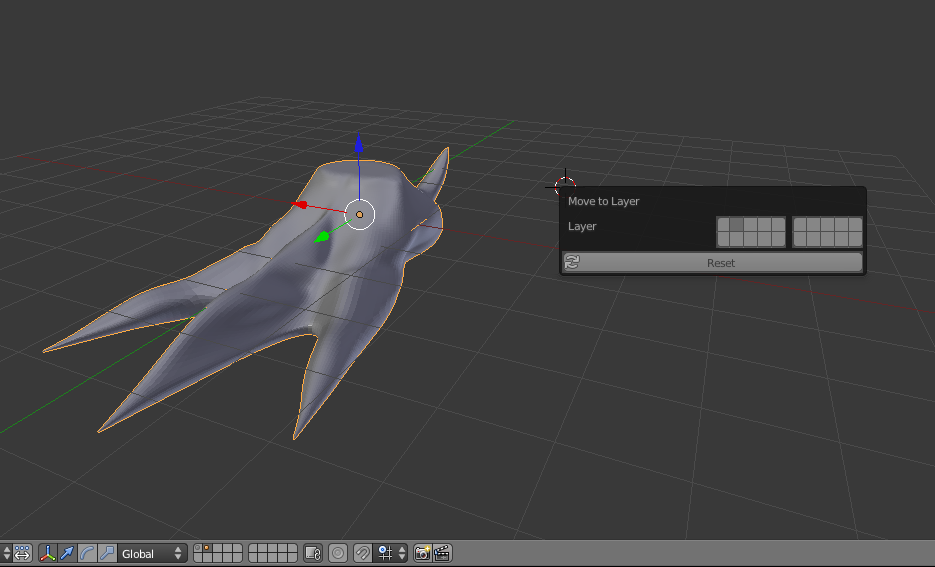Enable the translate manipulator arrow icon
The height and width of the screenshot is (567, 935).
point(67,553)
